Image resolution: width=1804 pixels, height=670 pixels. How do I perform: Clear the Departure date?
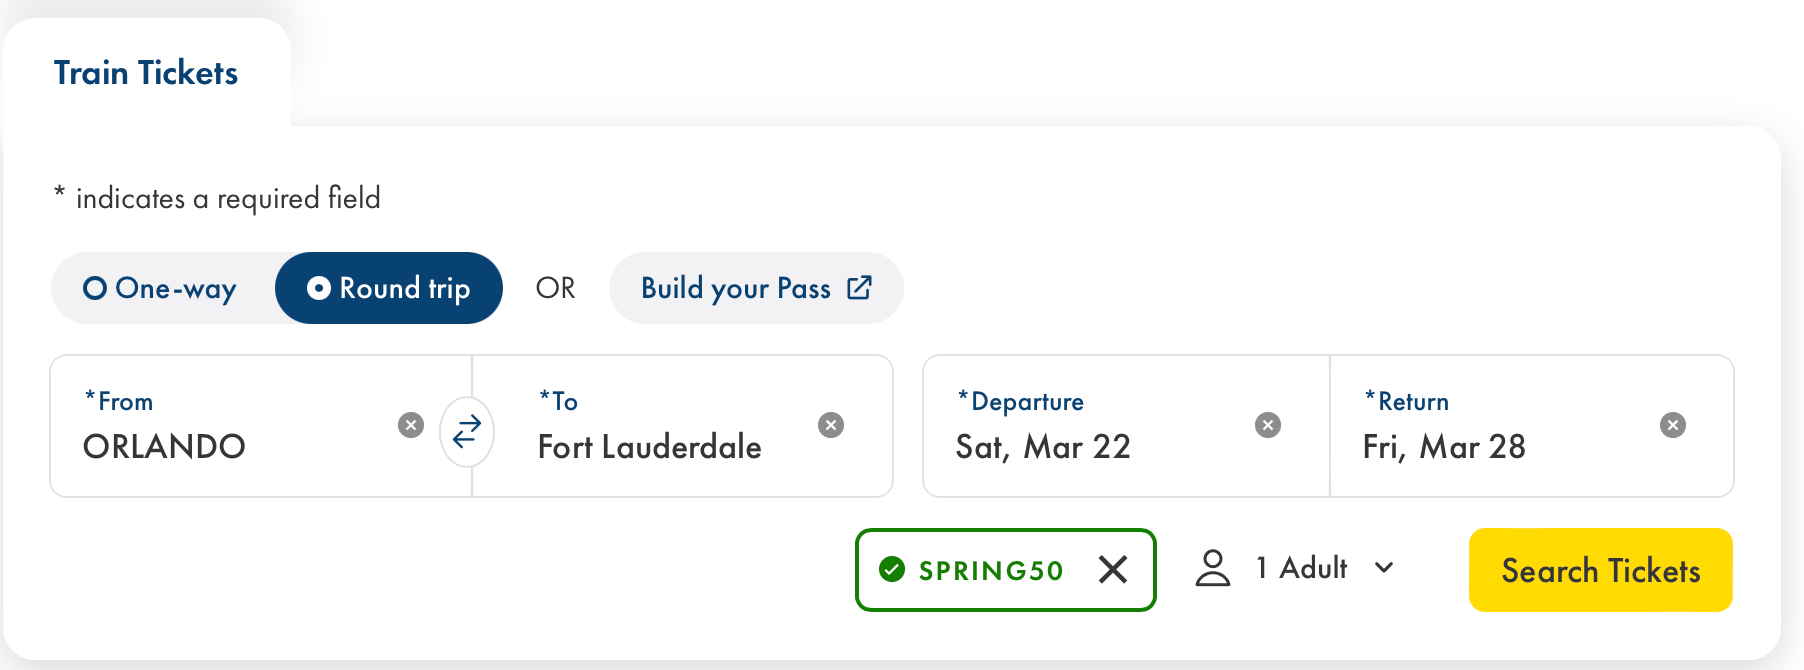coord(1268,425)
